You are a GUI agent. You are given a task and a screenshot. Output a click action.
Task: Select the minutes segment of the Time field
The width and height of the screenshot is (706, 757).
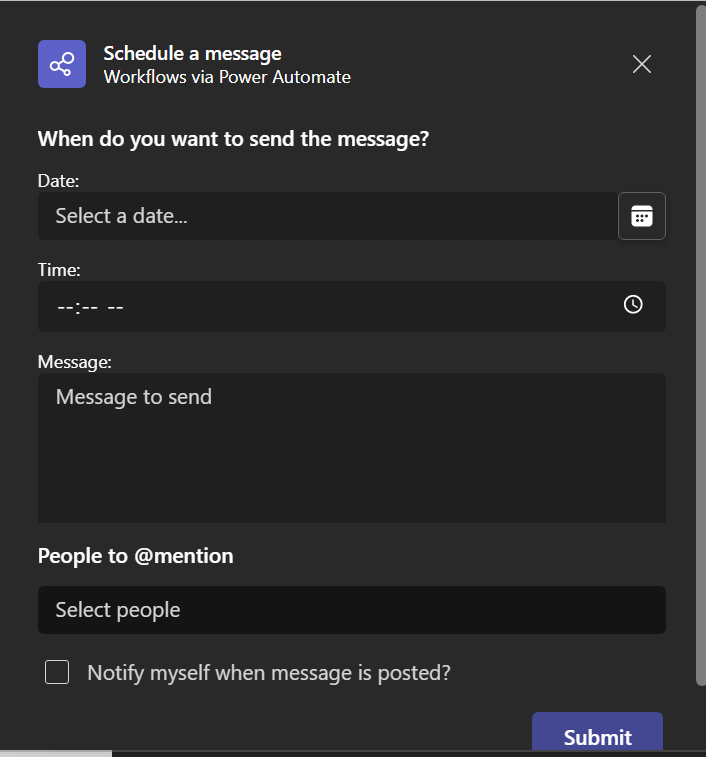coord(89,306)
